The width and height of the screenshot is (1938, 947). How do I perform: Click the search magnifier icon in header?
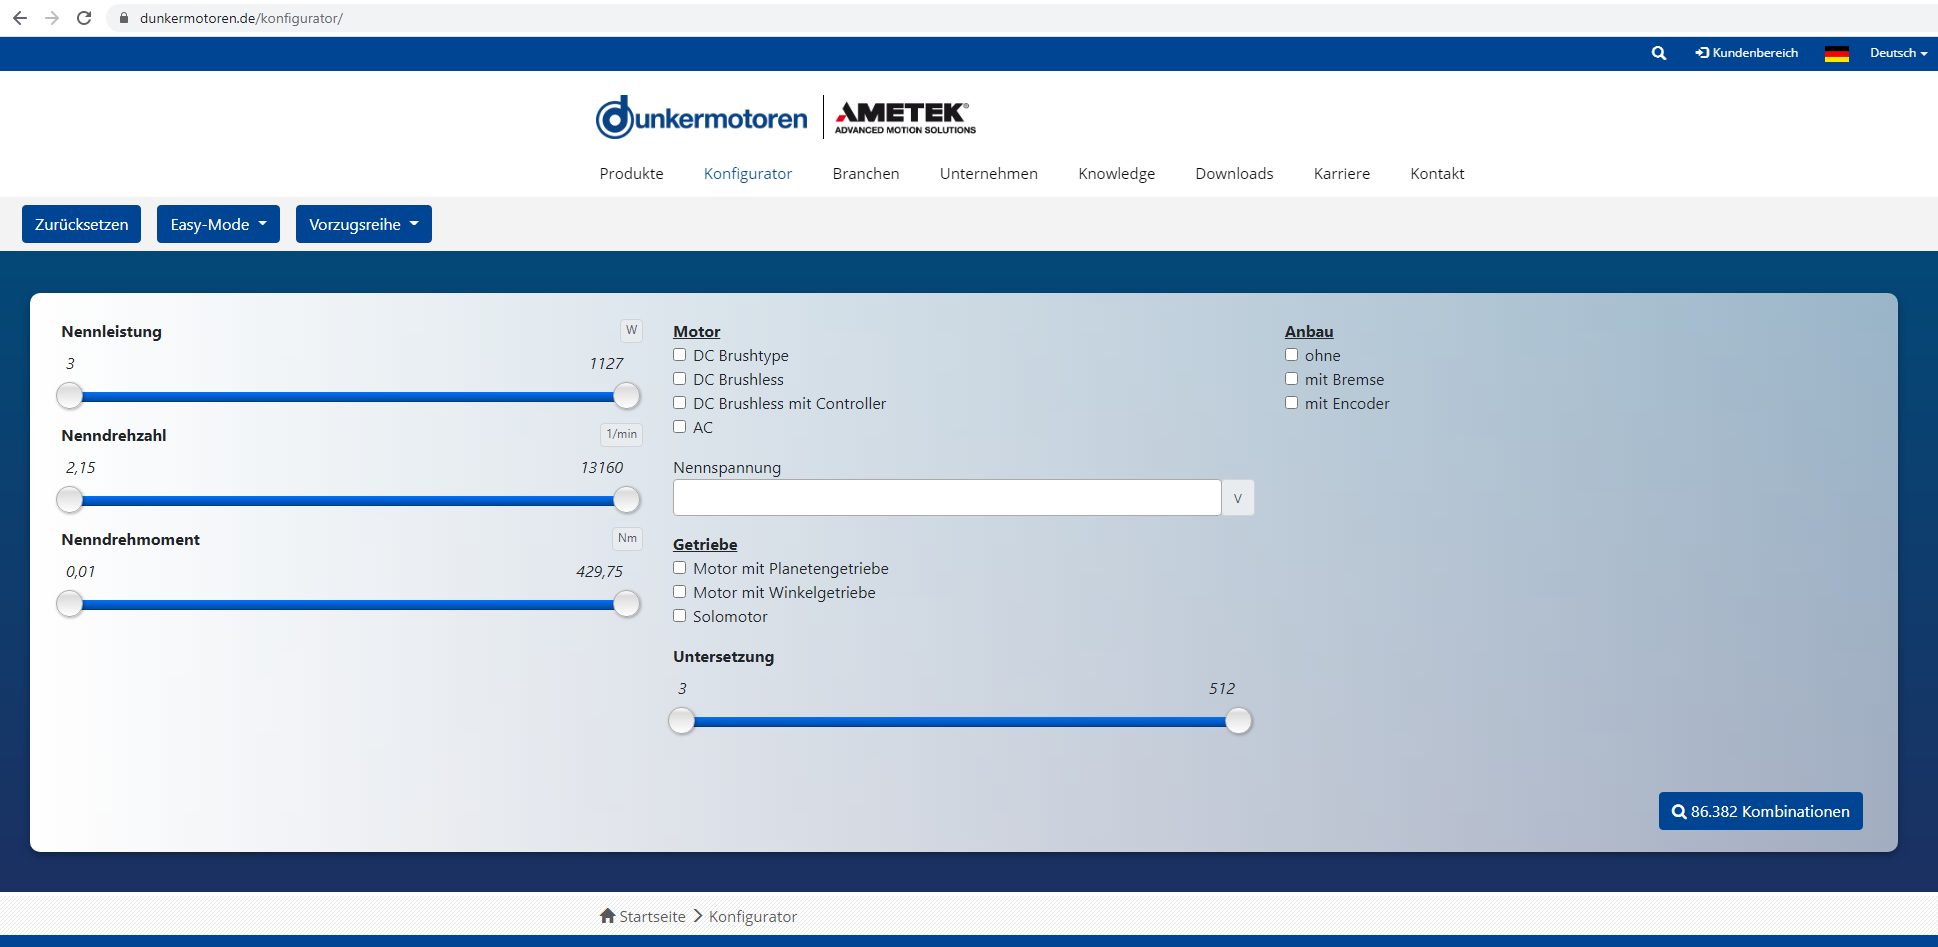click(x=1659, y=53)
